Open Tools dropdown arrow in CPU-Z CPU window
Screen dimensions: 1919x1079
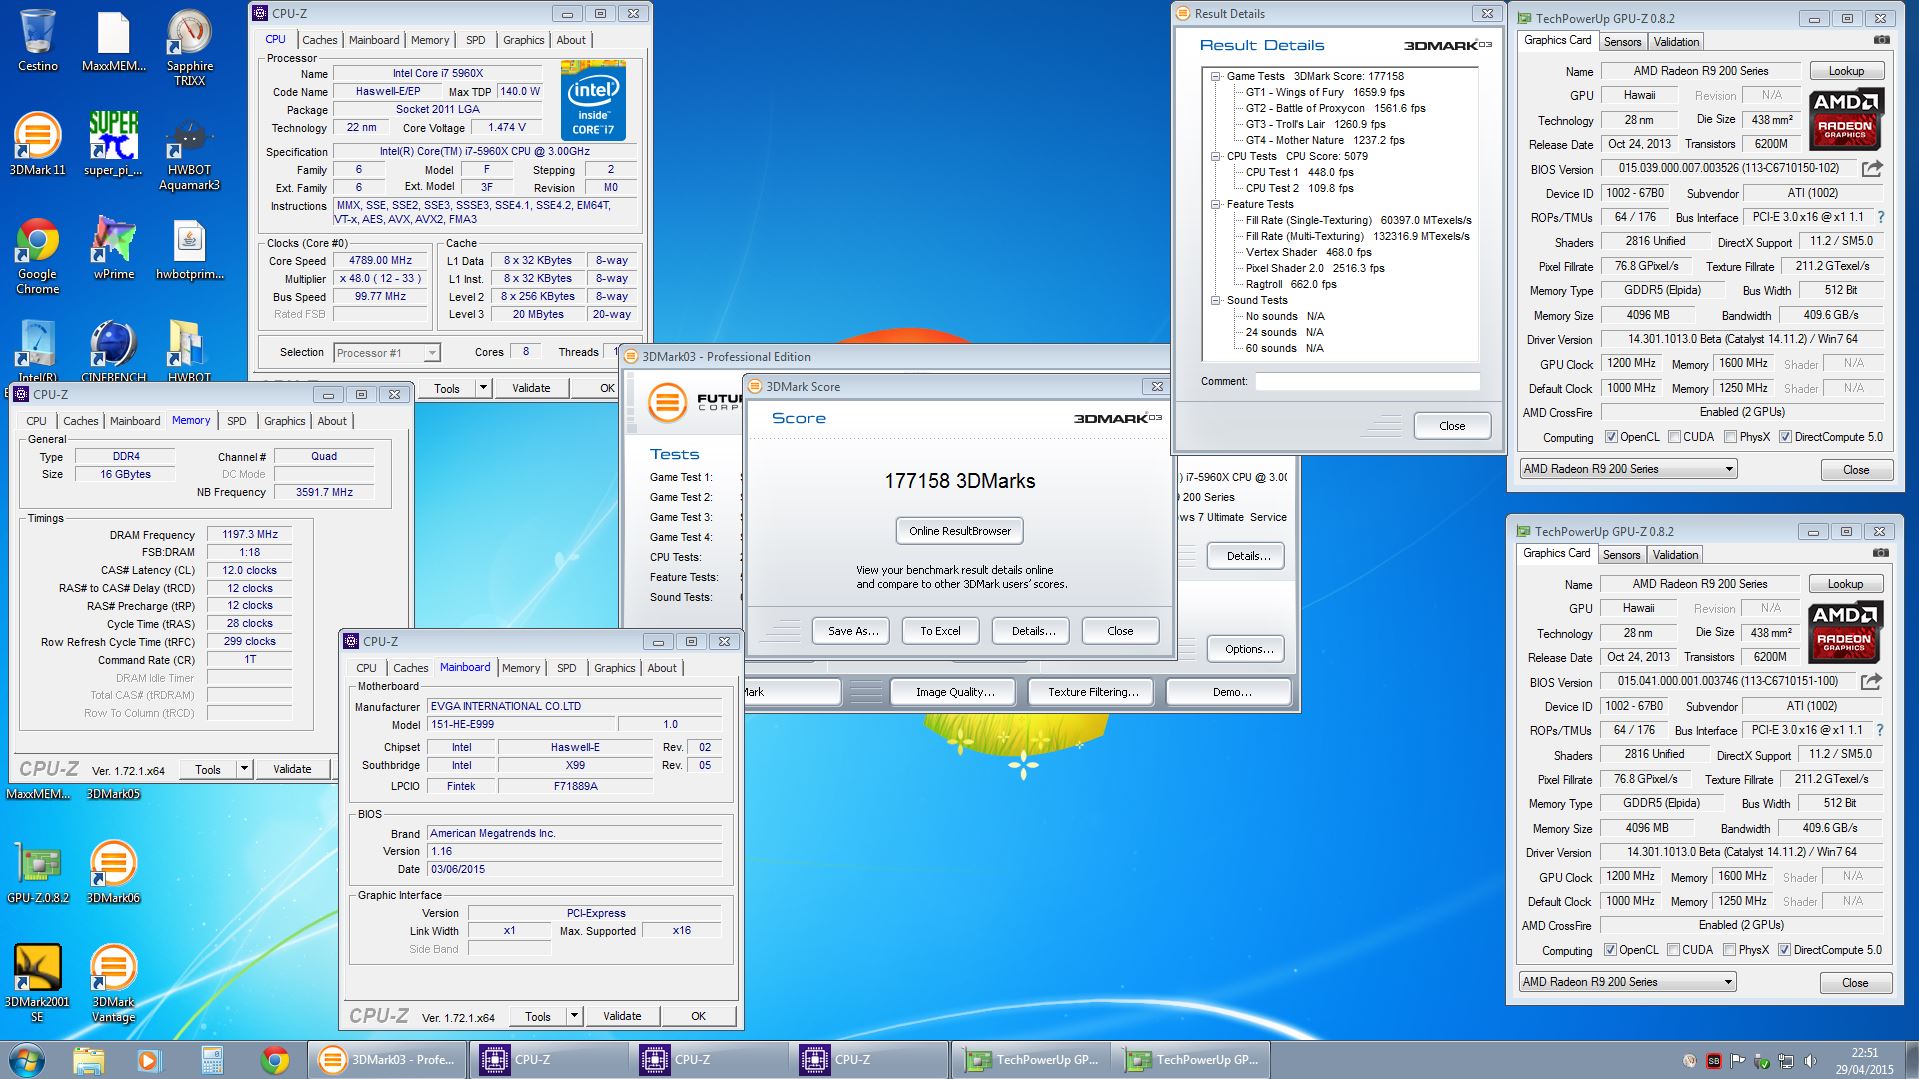click(x=483, y=388)
